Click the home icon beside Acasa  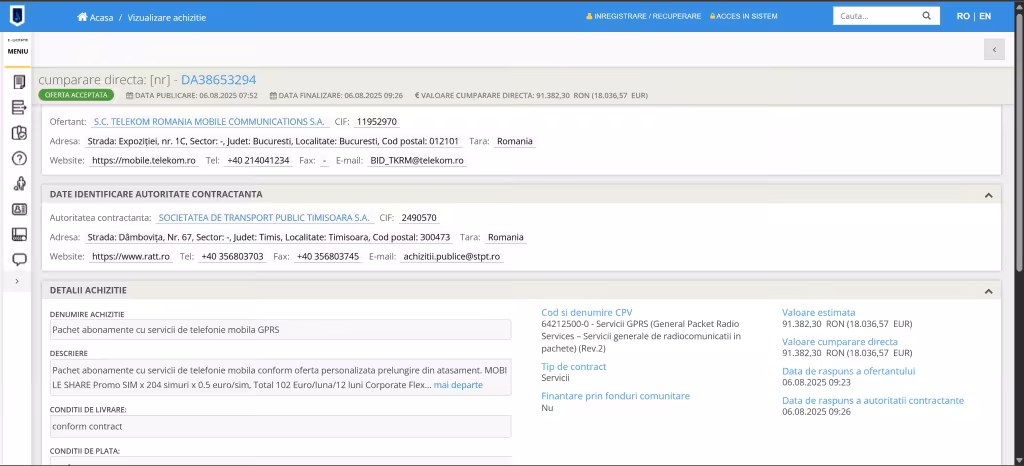coord(82,17)
